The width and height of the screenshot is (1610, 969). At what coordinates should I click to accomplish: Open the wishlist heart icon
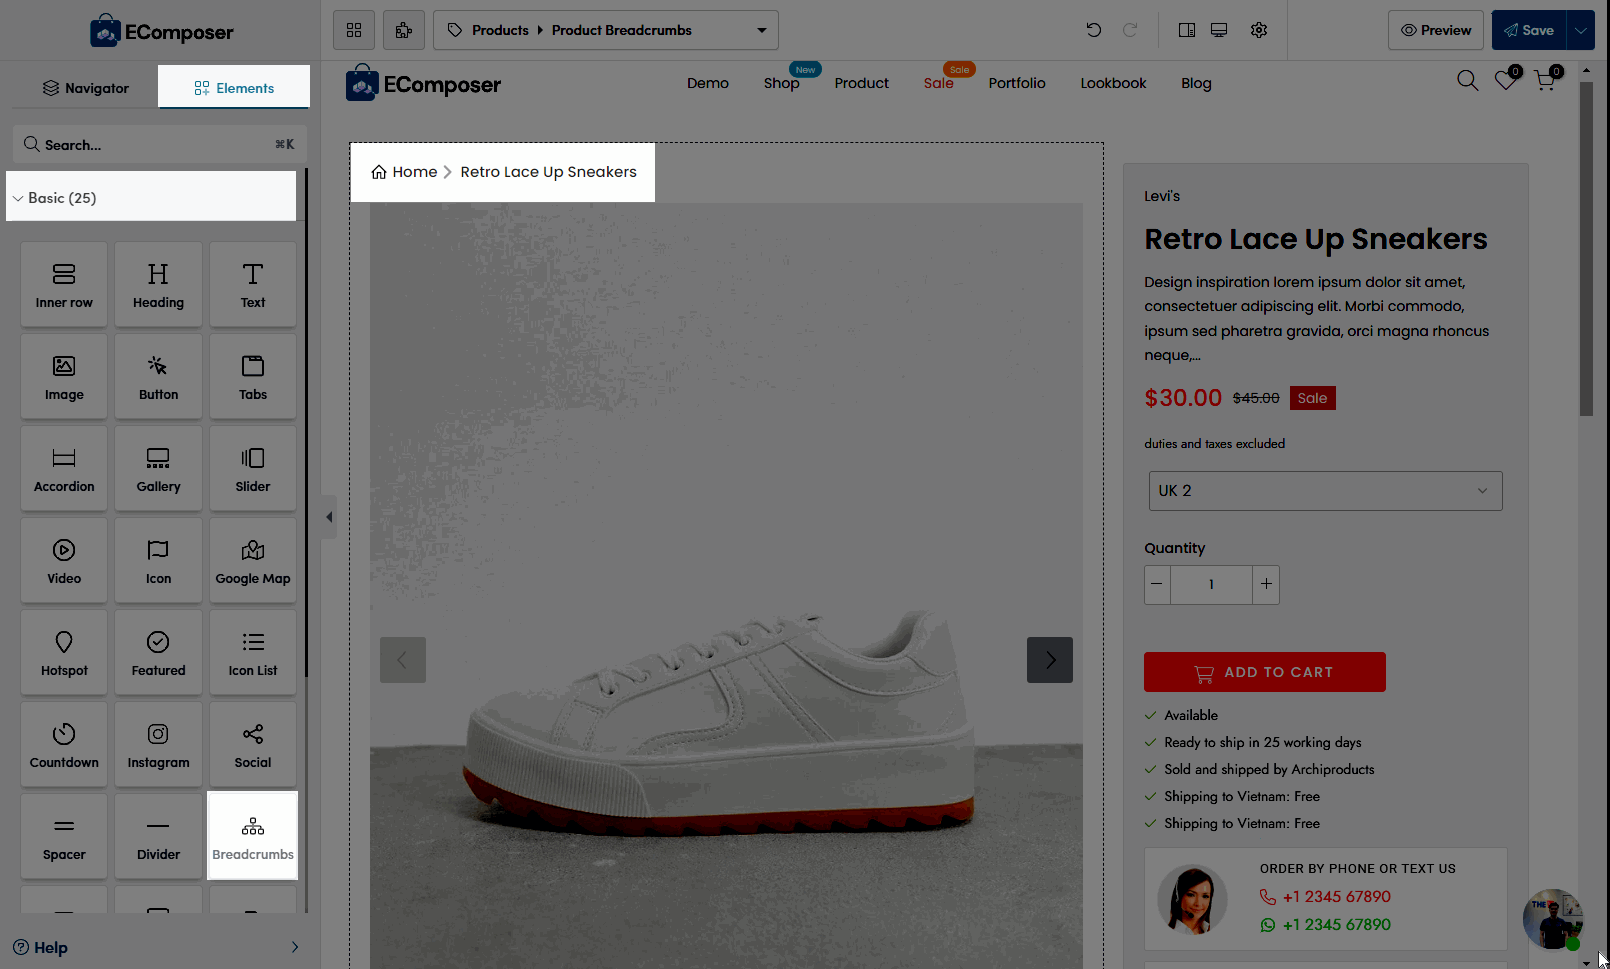(1505, 81)
